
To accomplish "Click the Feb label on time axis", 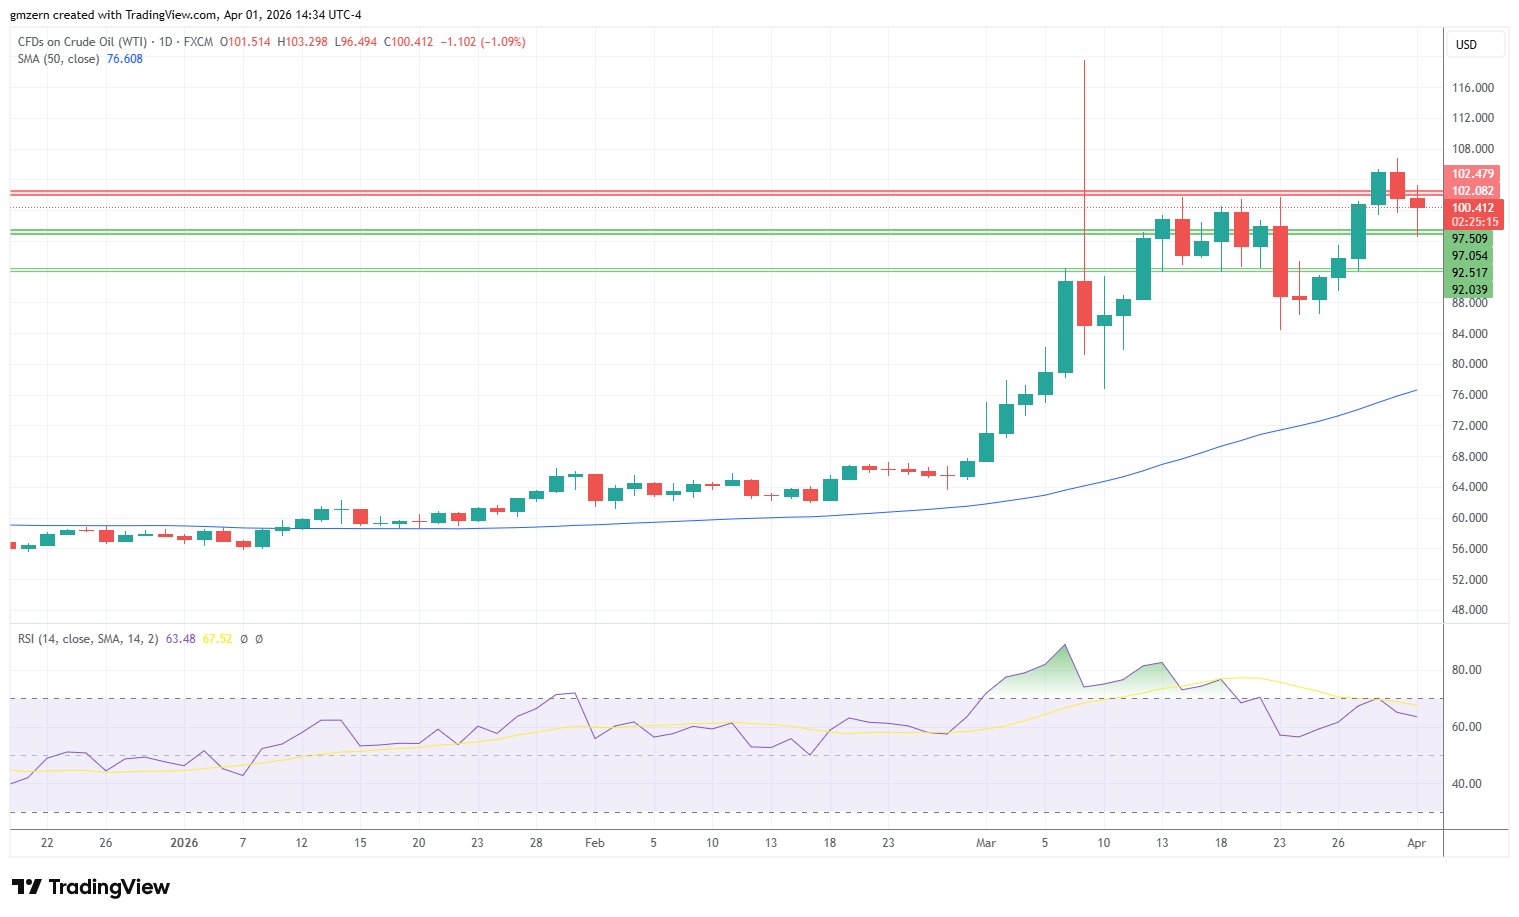I will pos(595,843).
